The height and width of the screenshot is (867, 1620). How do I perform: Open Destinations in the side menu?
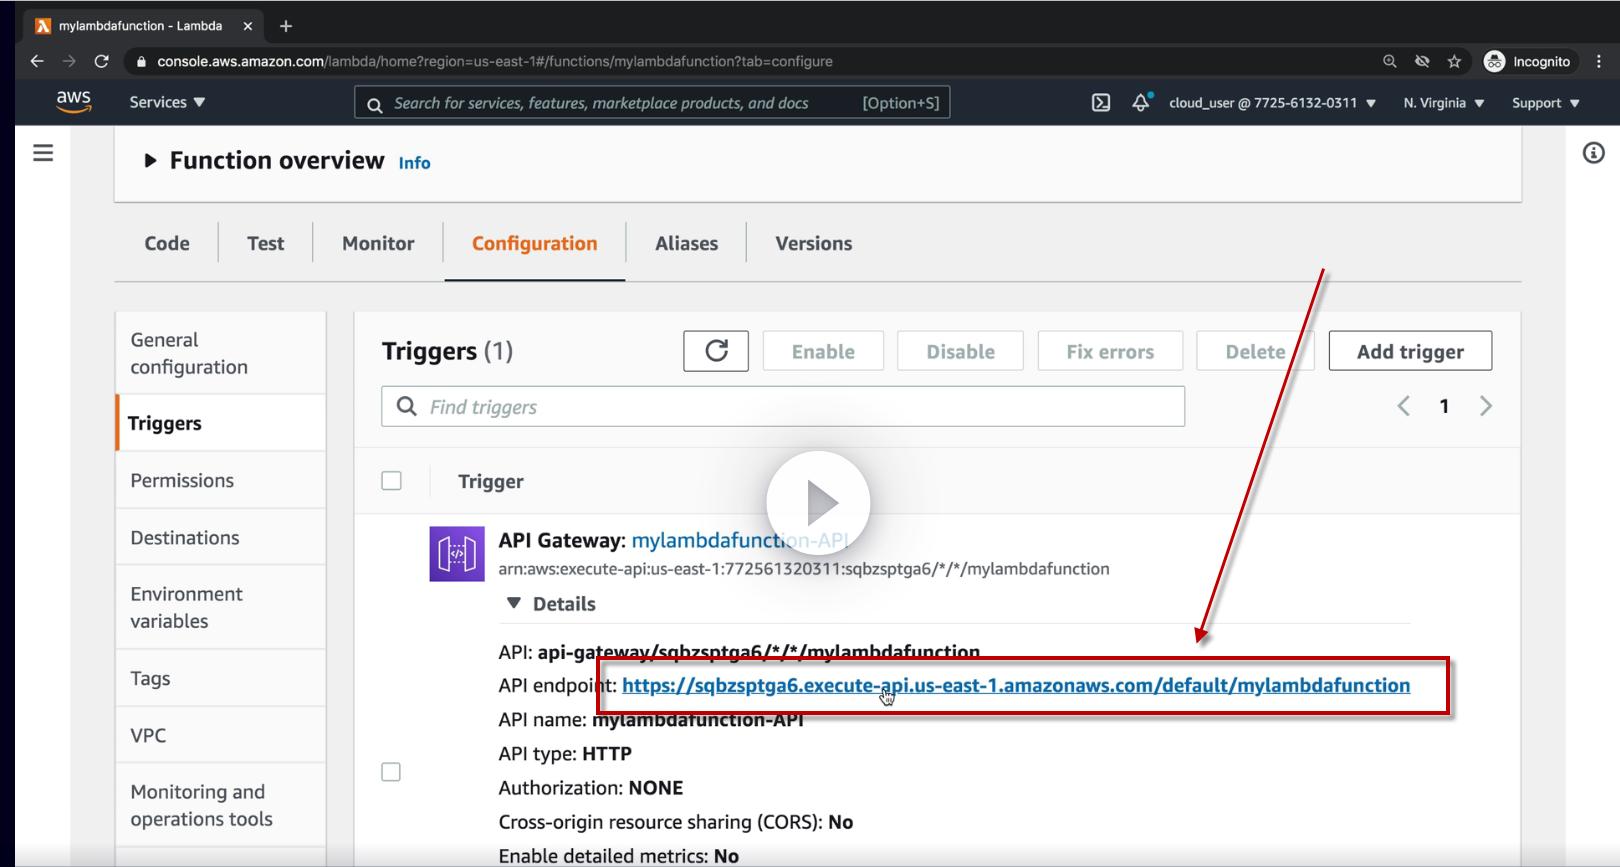(221, 537)
